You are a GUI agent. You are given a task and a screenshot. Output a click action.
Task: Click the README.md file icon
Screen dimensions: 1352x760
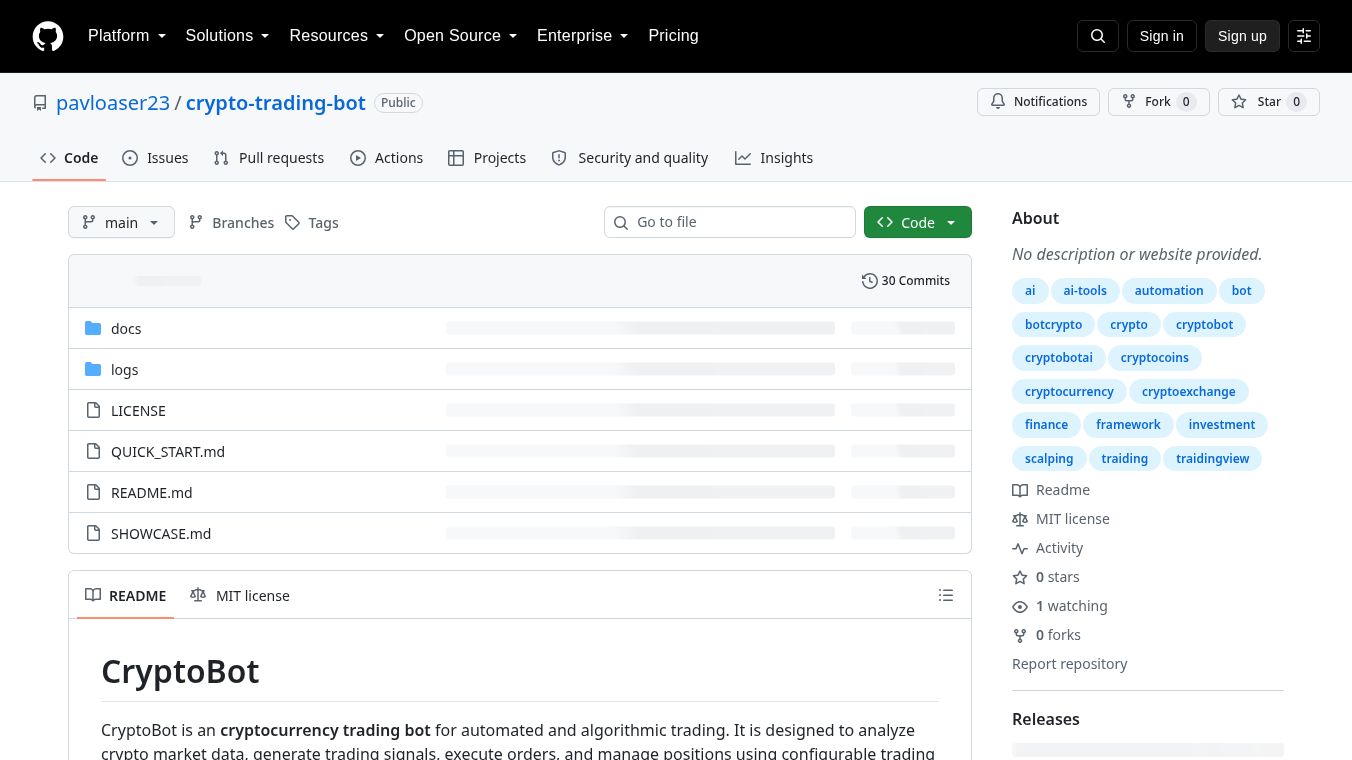94,492
